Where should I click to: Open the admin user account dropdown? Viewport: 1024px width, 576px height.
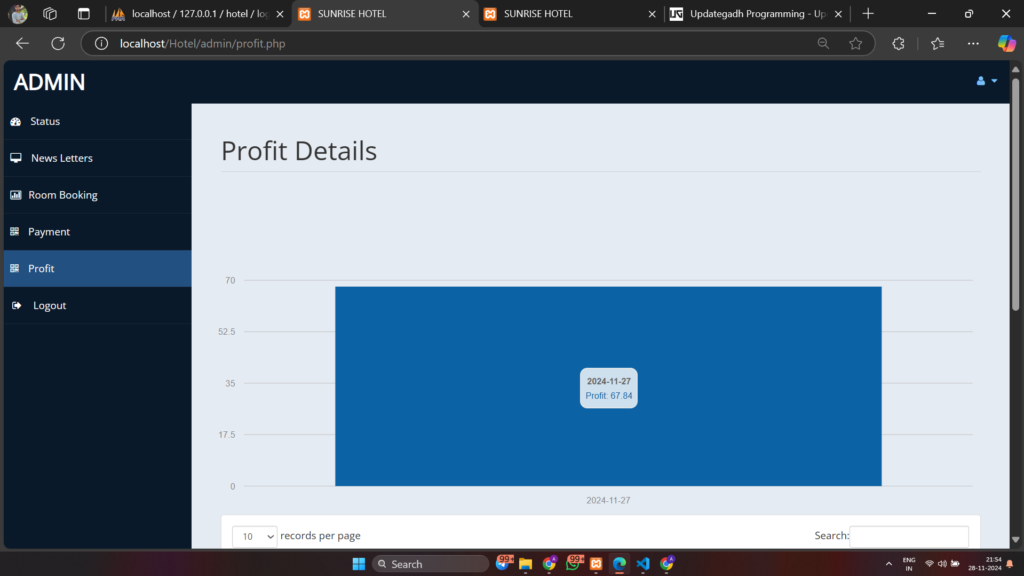coord(986,81)
